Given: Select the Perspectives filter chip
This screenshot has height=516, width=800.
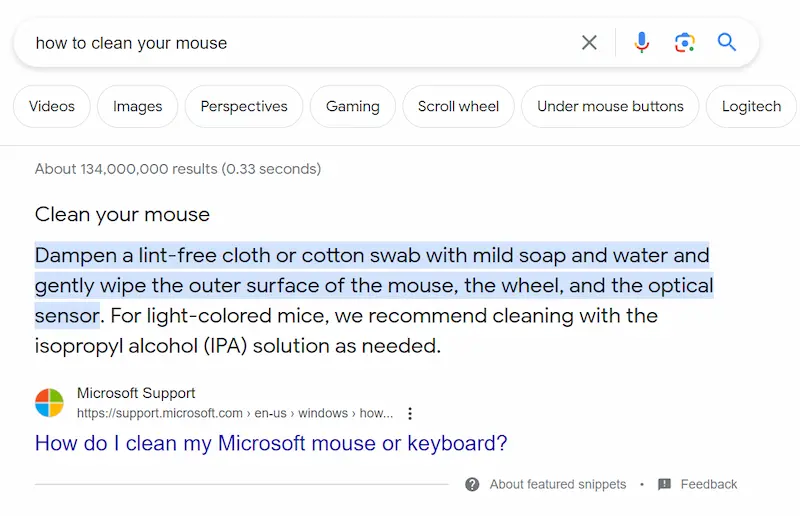Looking at the screenshot, I should 244,106.
